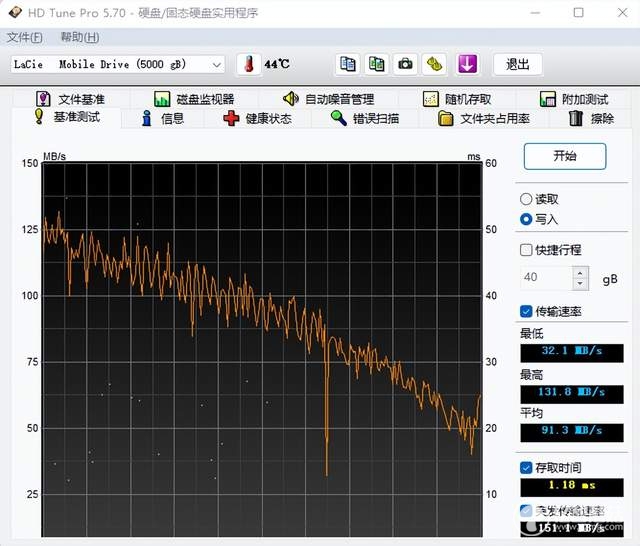Switch to the 文件夹占用率 tab
The width and height of the screenshot is (640, 546).
click(x=484, y=119)
